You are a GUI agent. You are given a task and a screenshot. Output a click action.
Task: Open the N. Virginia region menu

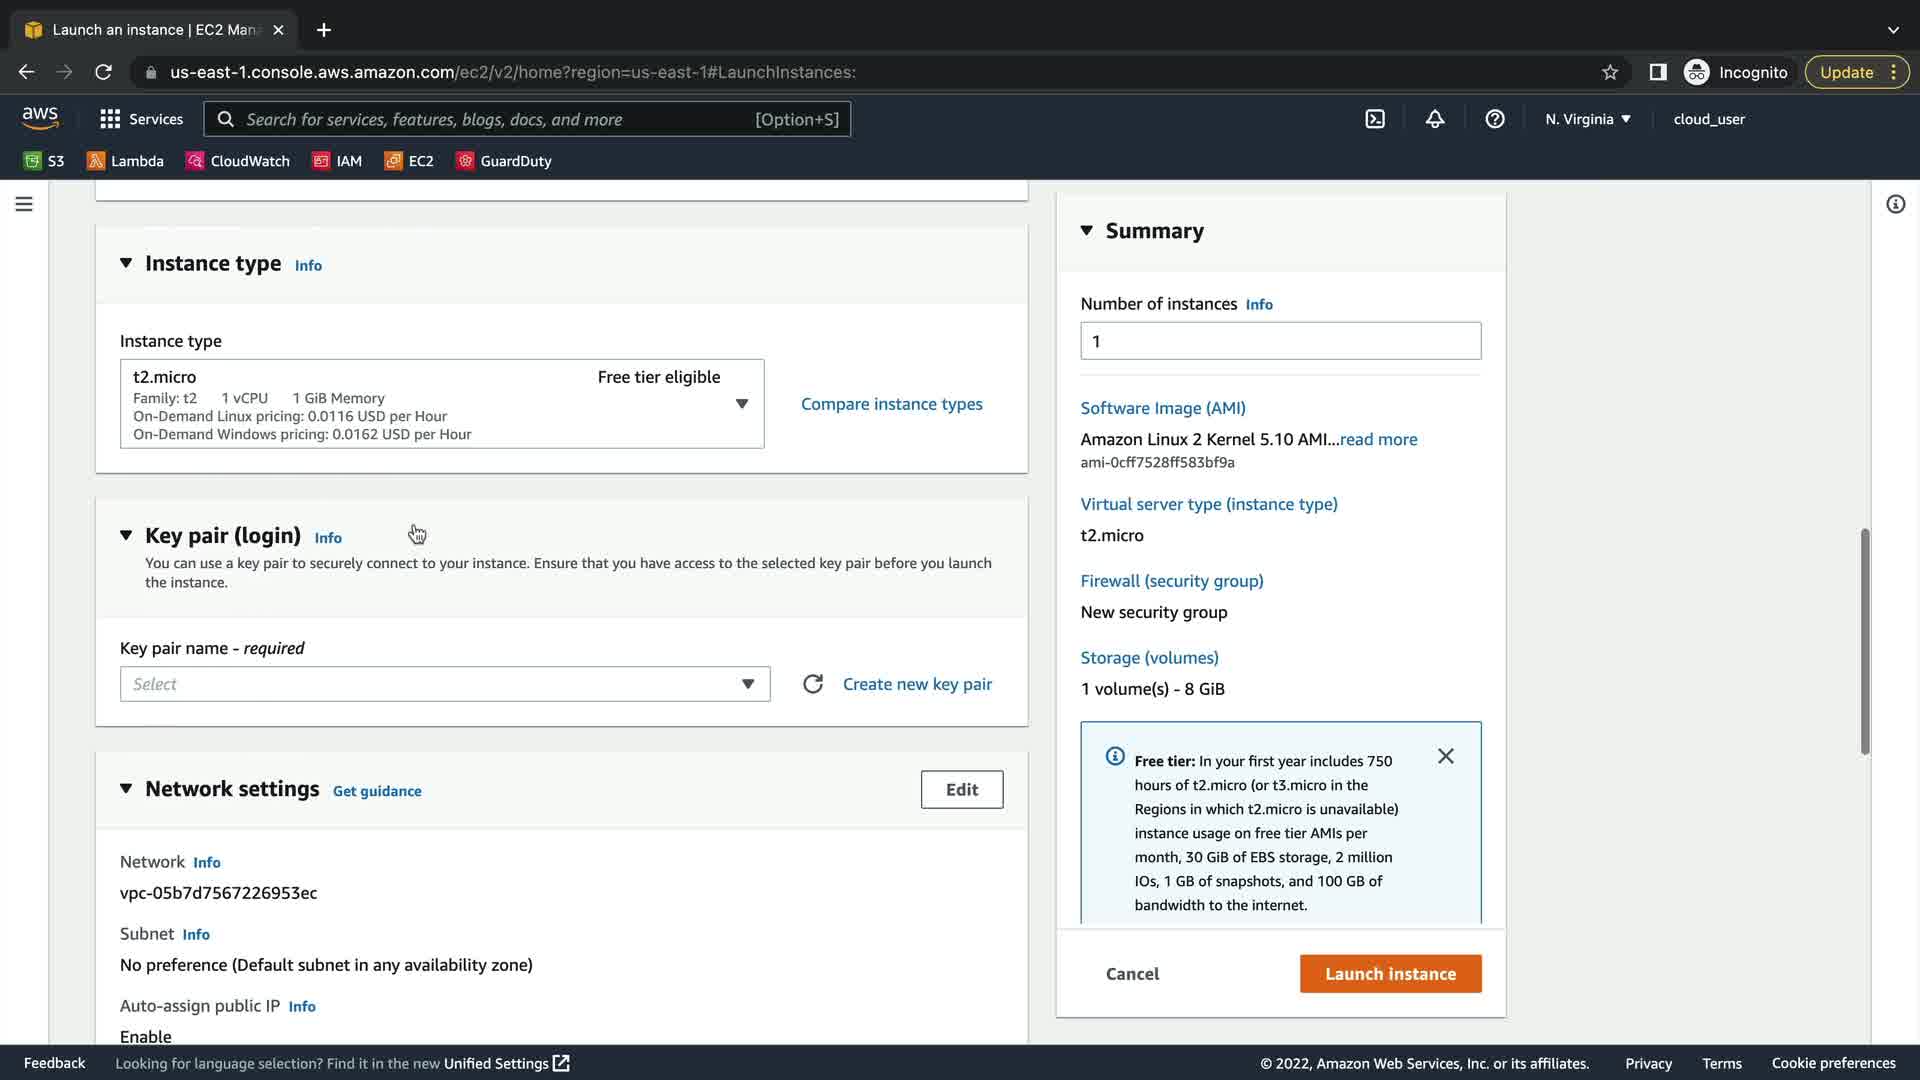[x=1587, y=119]
